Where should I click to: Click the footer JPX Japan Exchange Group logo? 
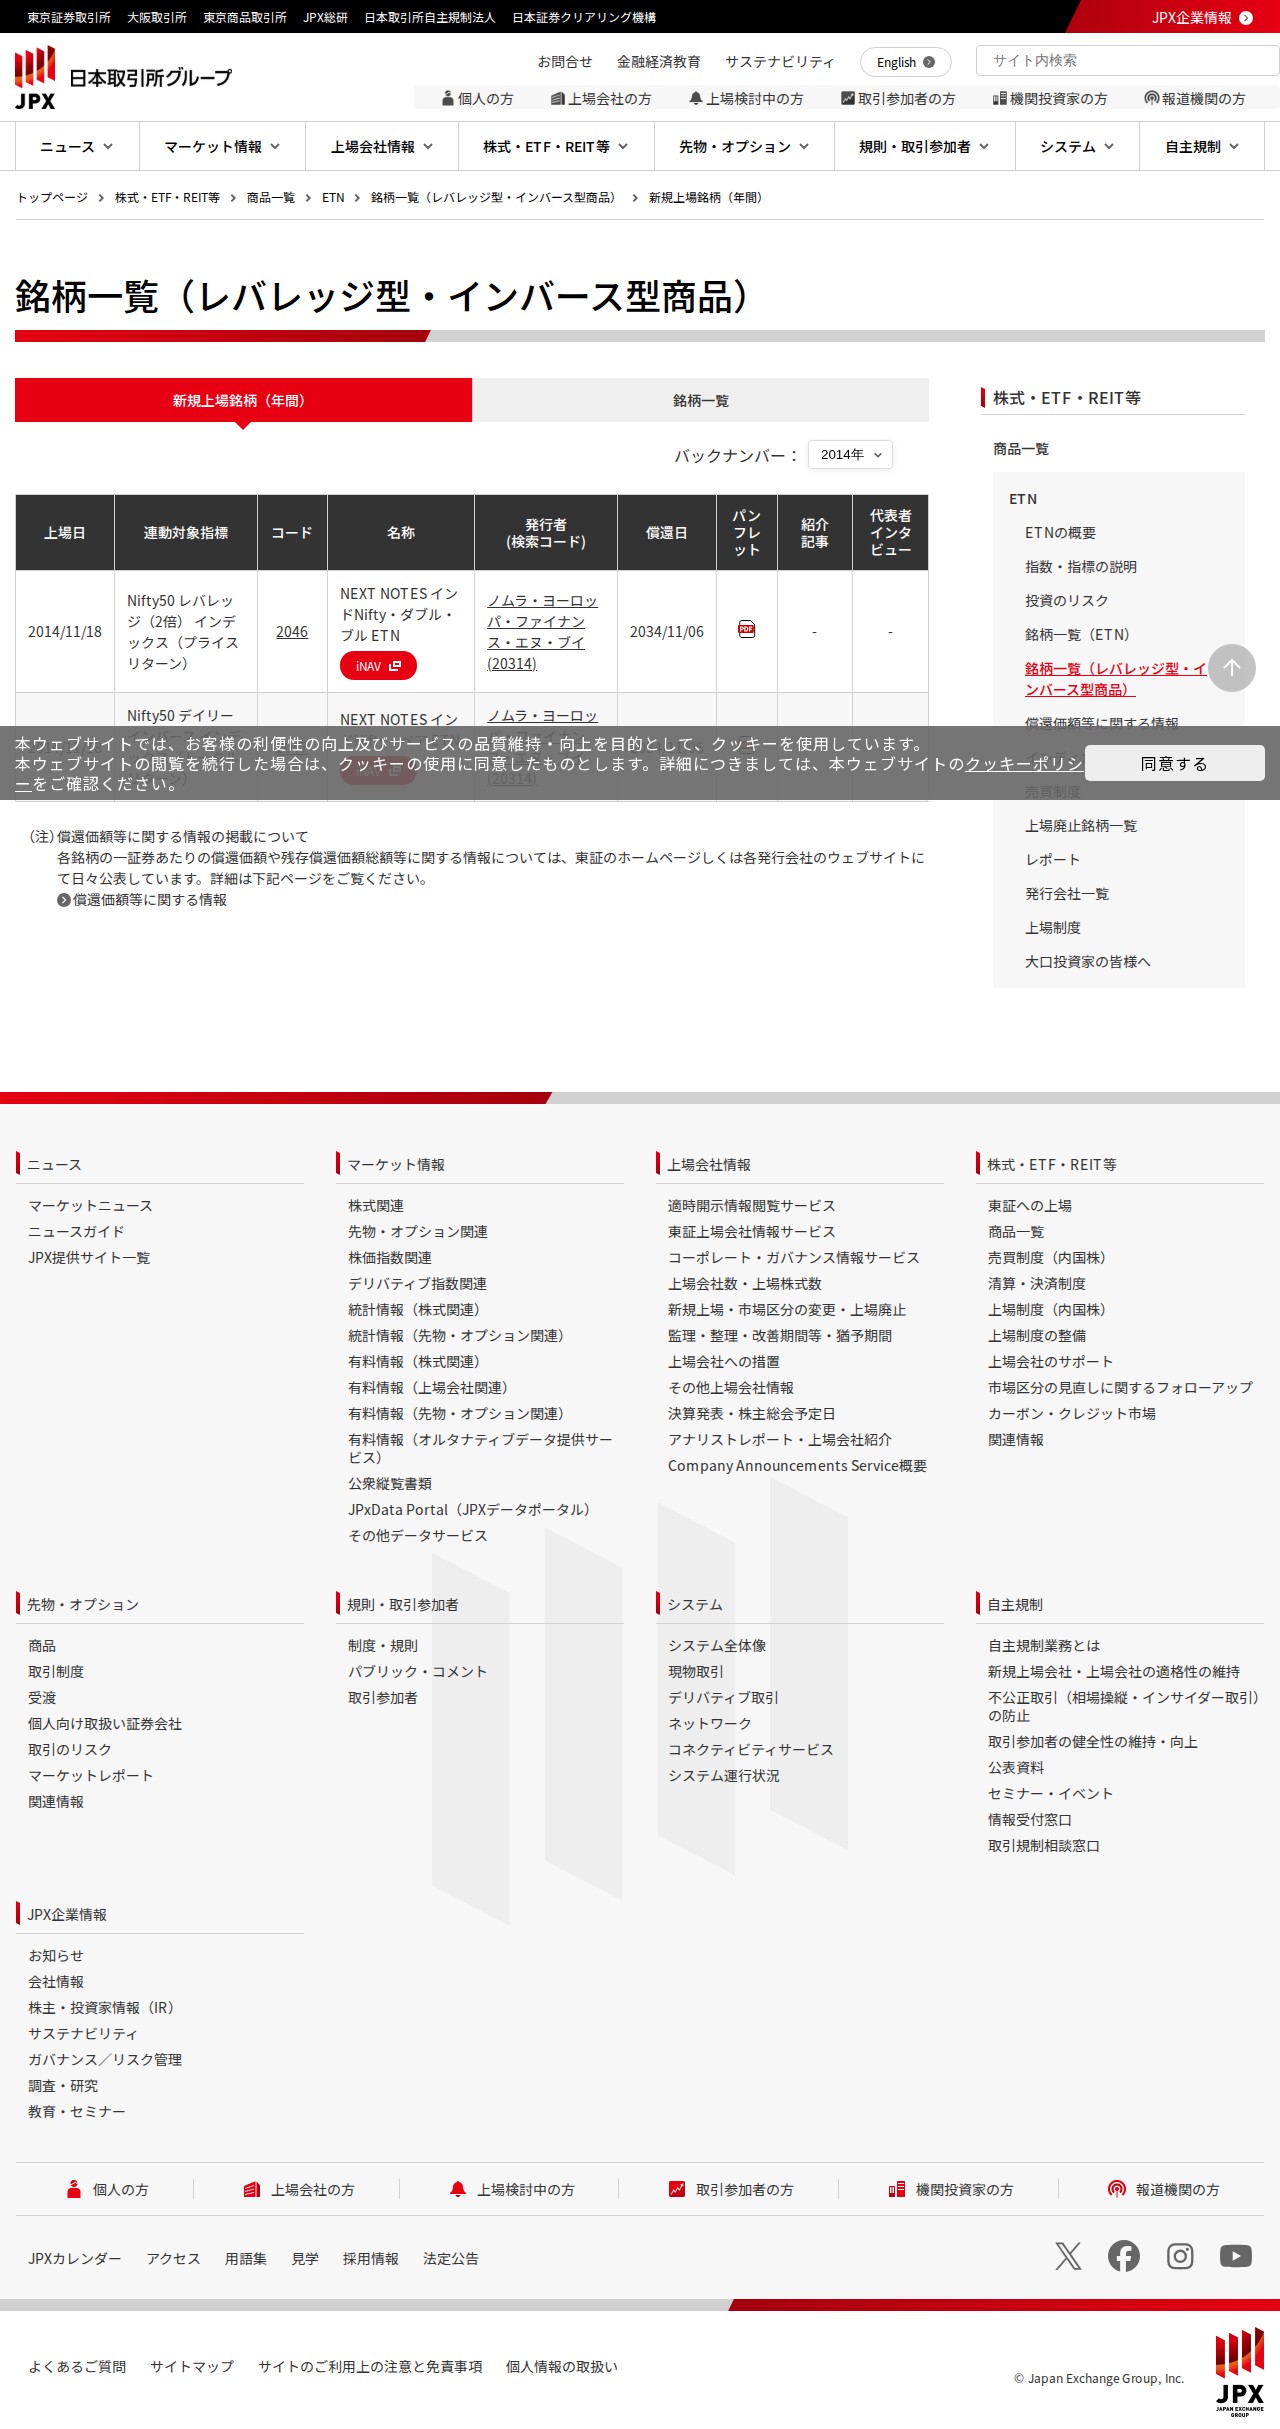tap(1240, 2371)
